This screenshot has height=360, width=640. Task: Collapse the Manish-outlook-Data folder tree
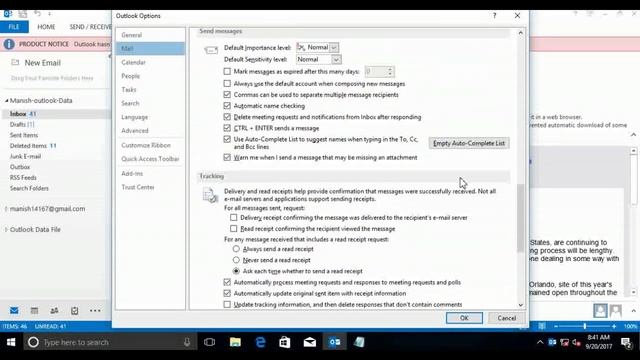pyautogui.click(x=7, y=100)
